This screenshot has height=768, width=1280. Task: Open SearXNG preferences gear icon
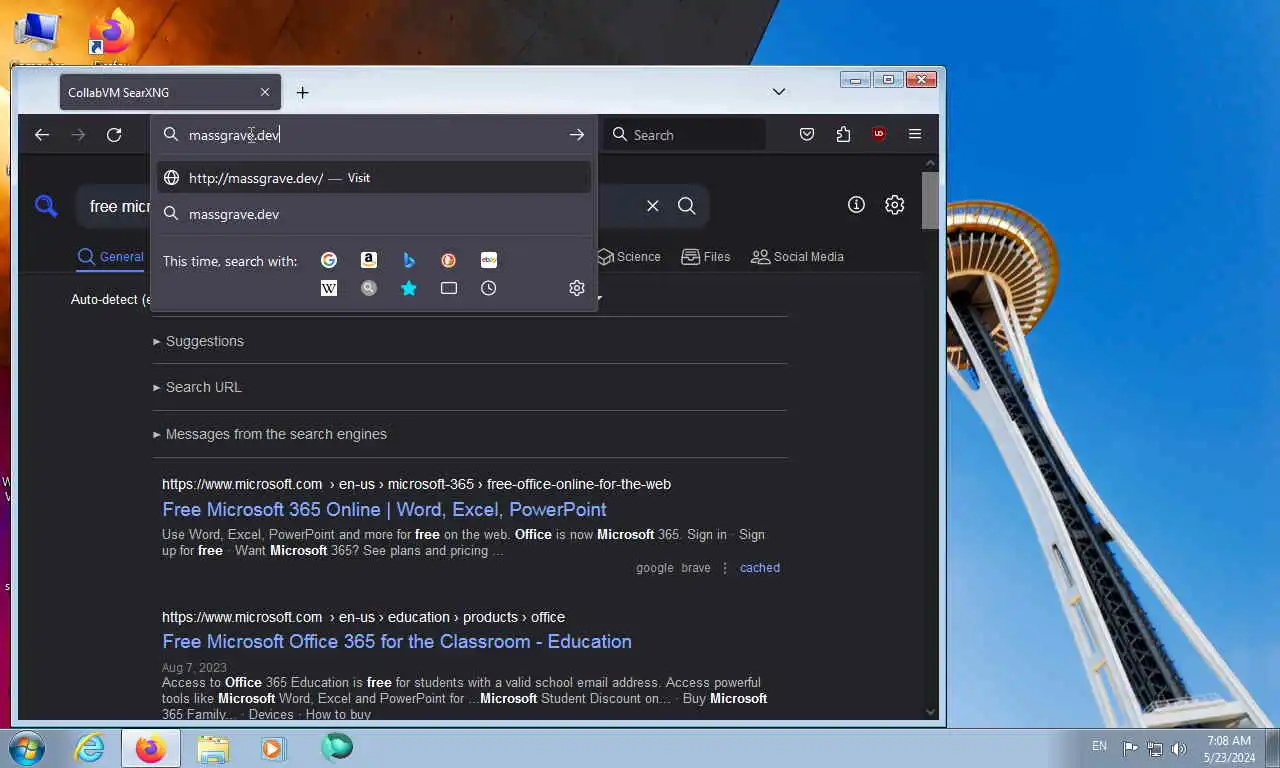pyautogui.click(x=895, y=204)
